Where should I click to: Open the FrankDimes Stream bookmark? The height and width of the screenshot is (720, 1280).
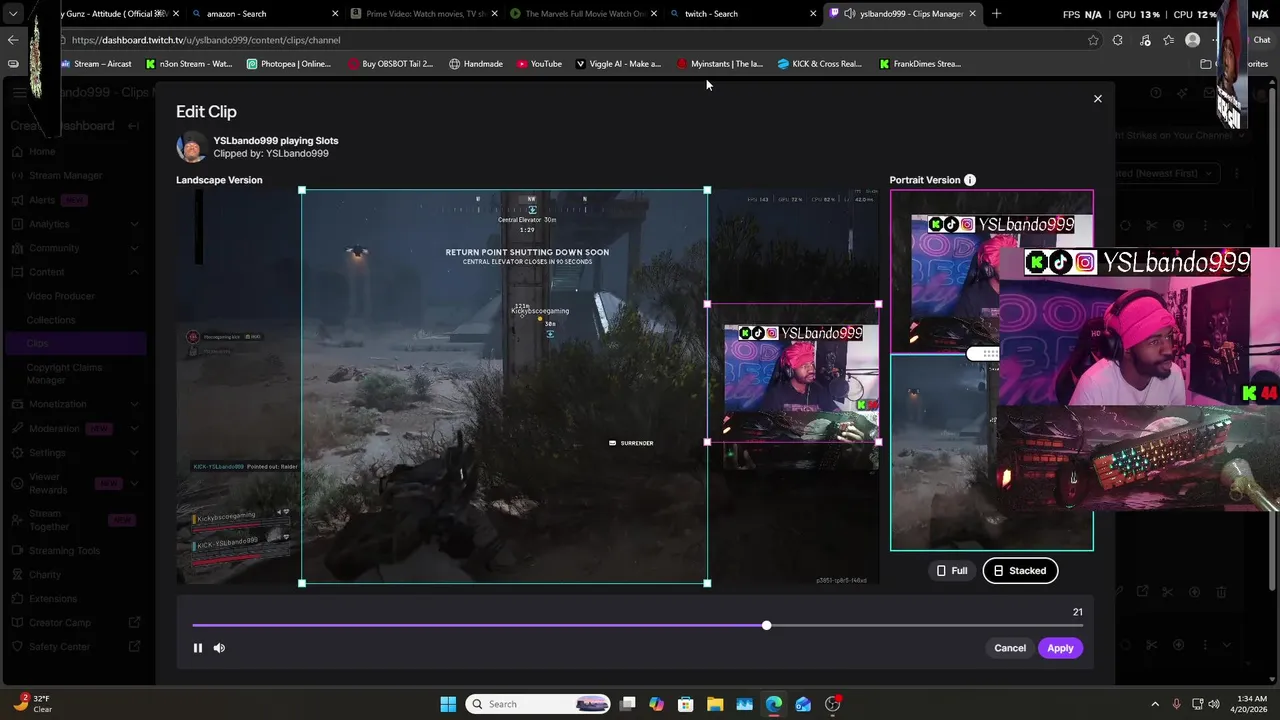[920, 64]
